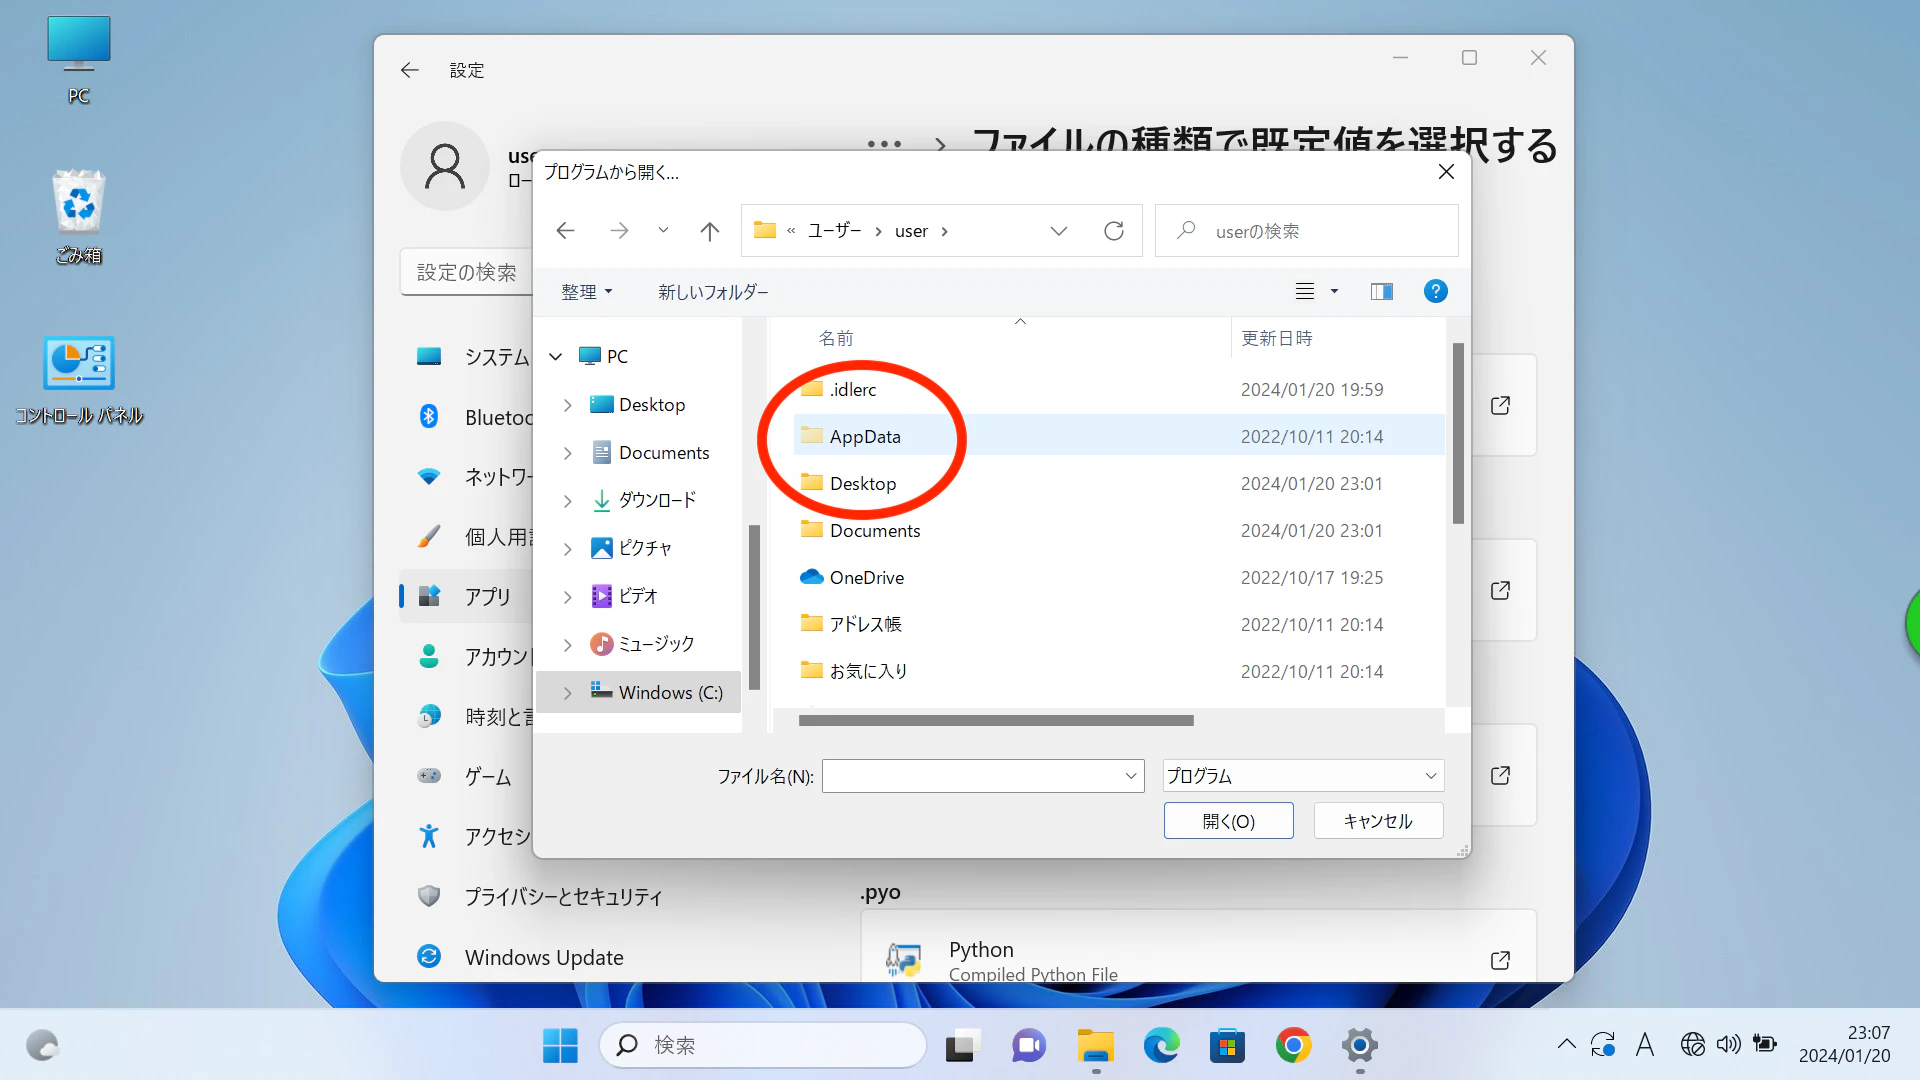
Task: Click the 開く(O) button
Action: pos(1228,821)
